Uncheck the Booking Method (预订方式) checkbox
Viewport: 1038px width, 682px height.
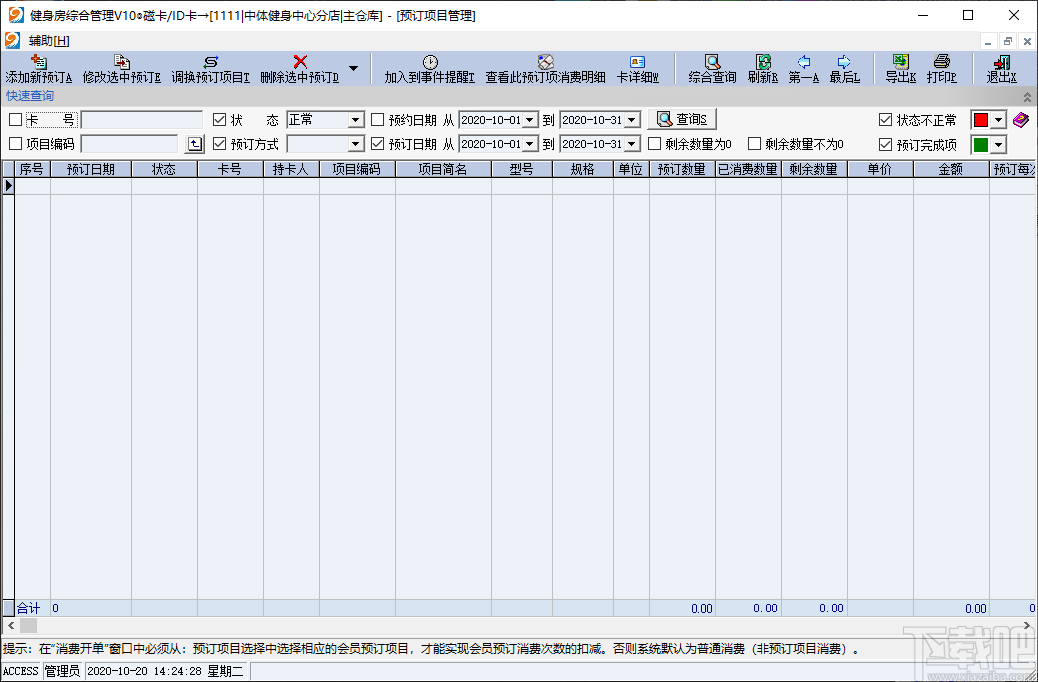pos(219,144)
